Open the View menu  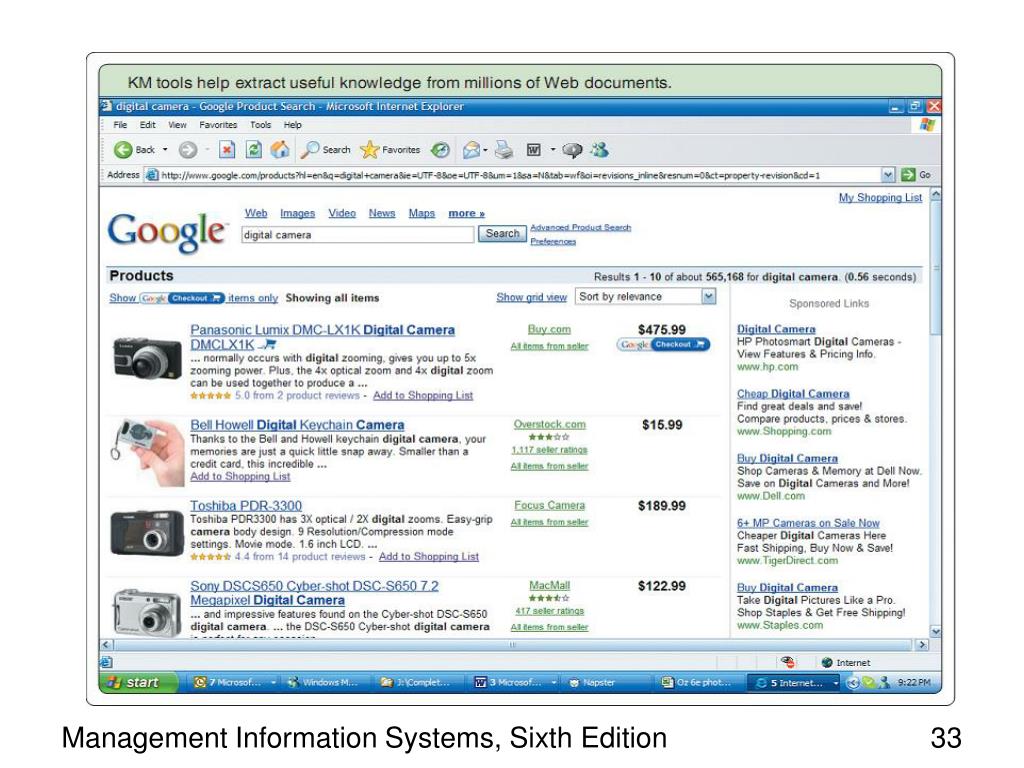(177, 125)
